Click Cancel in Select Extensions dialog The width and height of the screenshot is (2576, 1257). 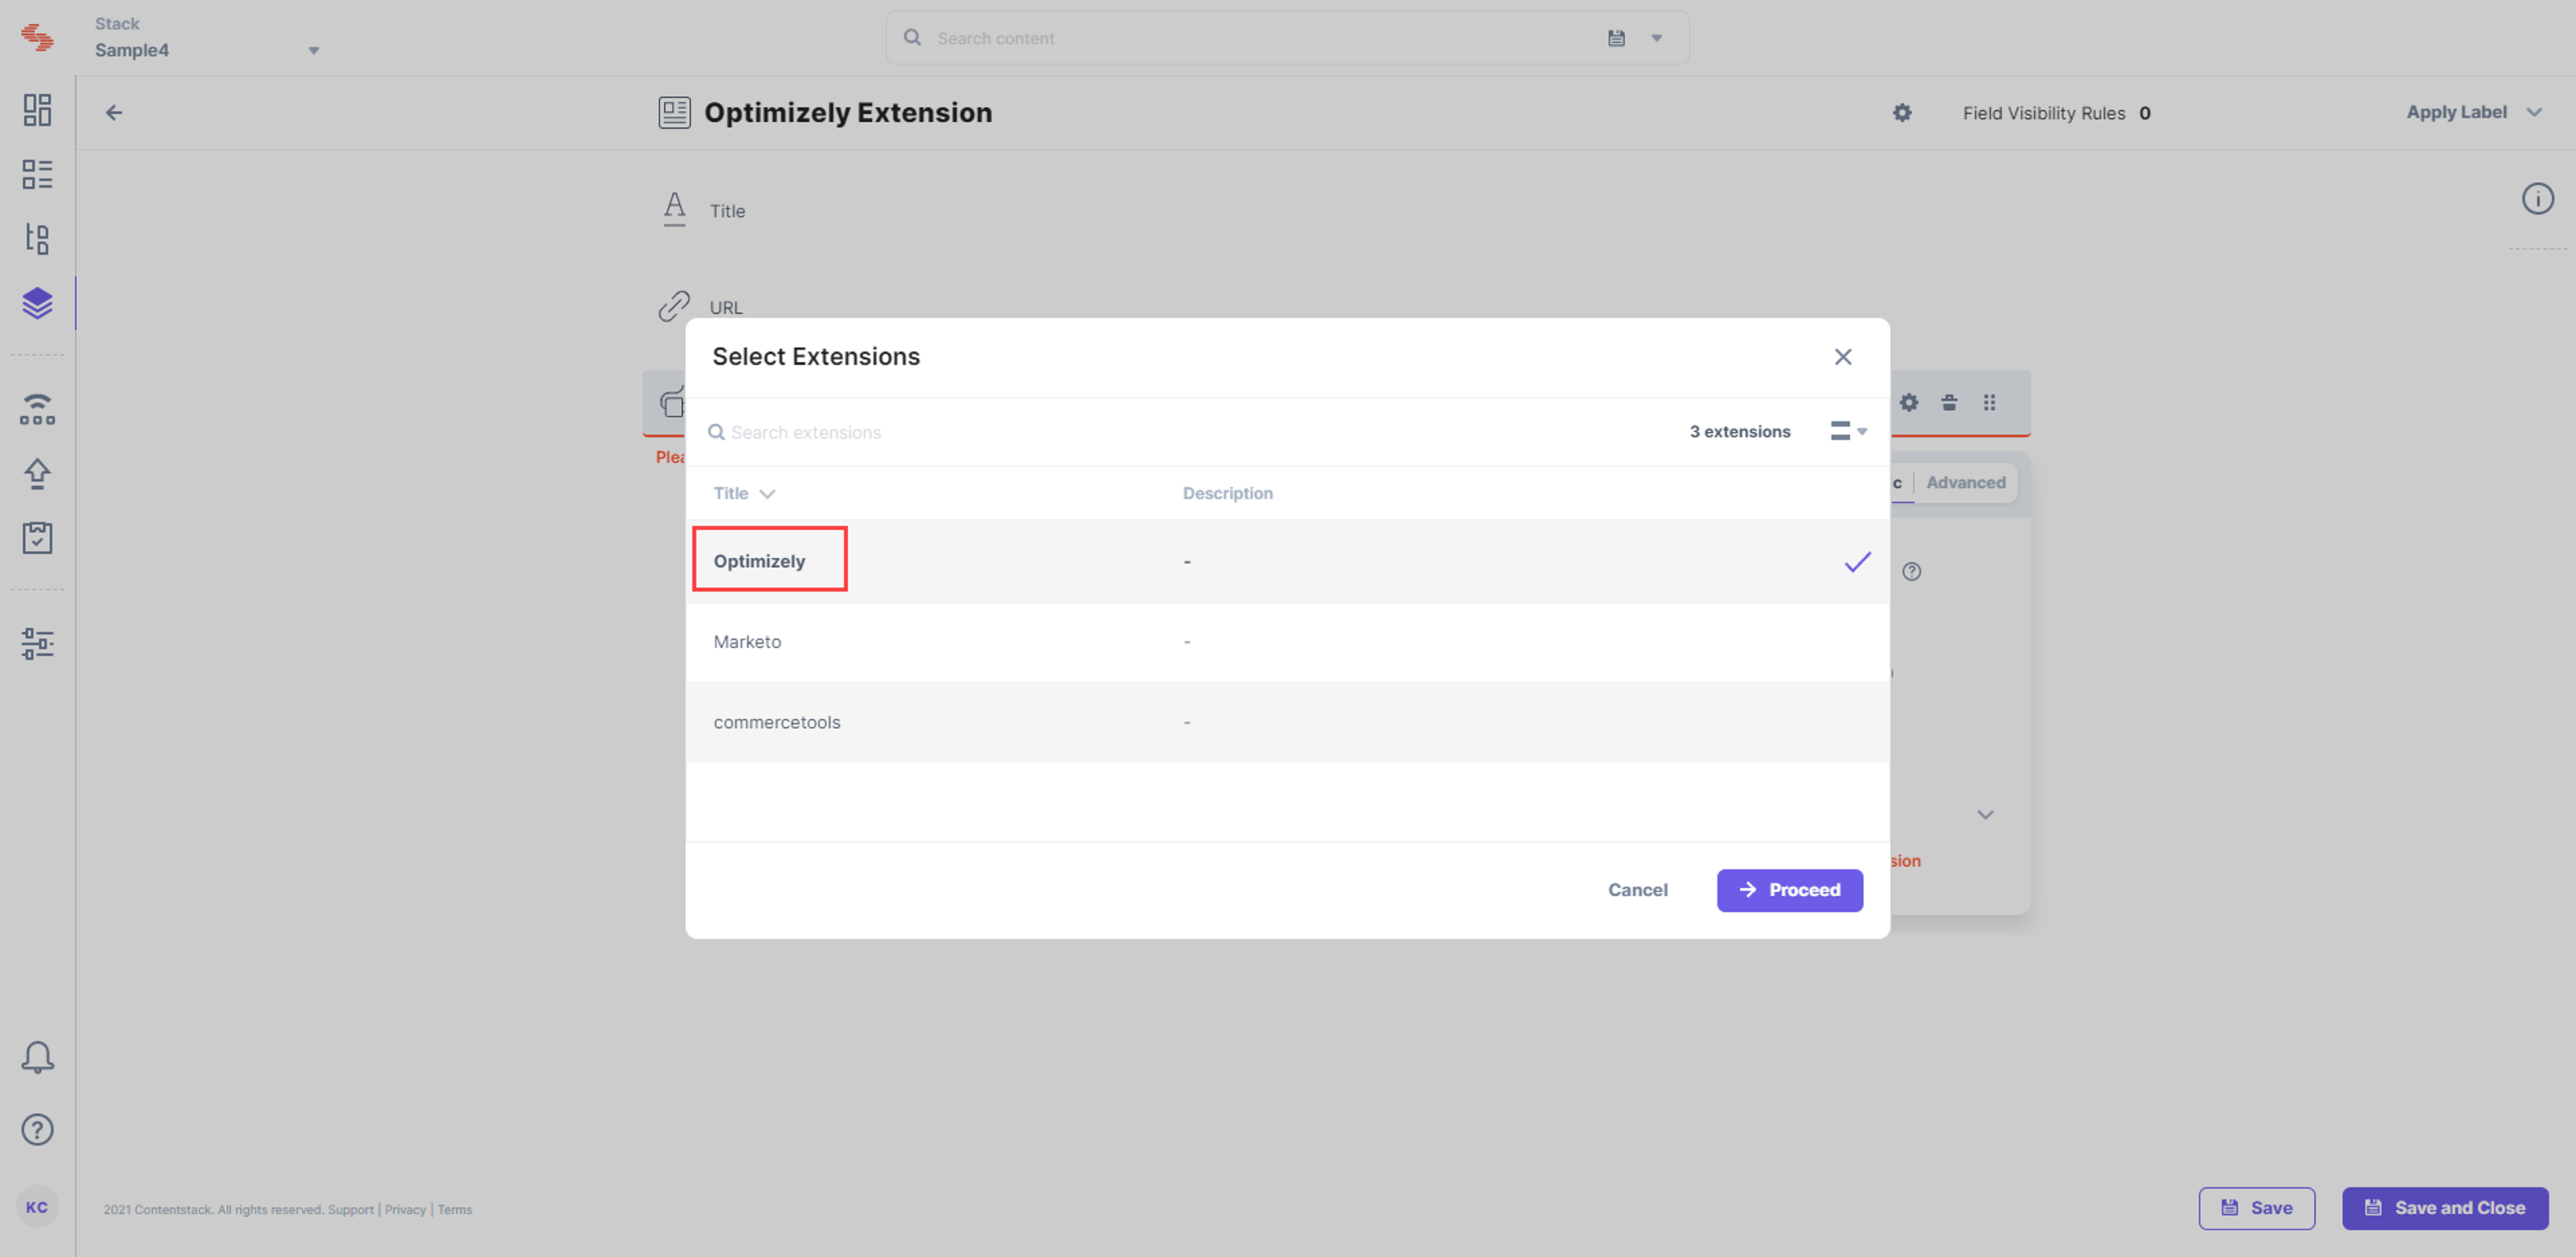[x=1637, y=890]
